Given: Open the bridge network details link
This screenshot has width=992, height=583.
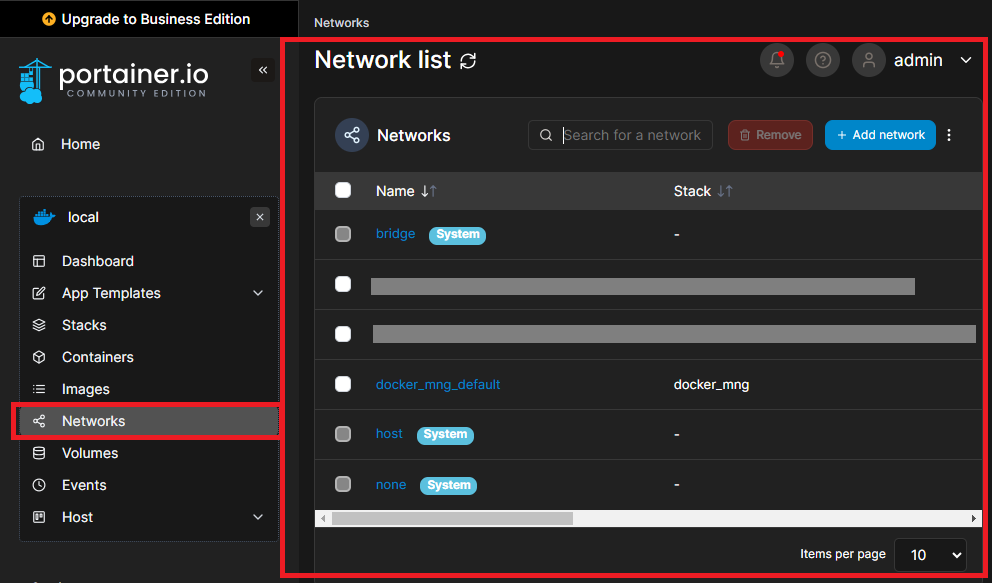Looking at the screenshot, I should (x=395, y=233).
